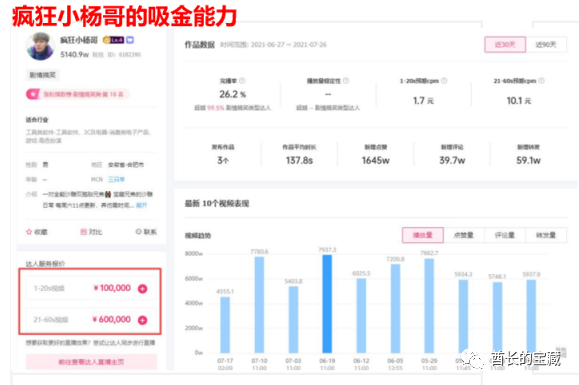Click the 06-05 bar valued 7200.8
Image resolution: width=579 pixels, height=385 pixels.
[x=395, y=309]
